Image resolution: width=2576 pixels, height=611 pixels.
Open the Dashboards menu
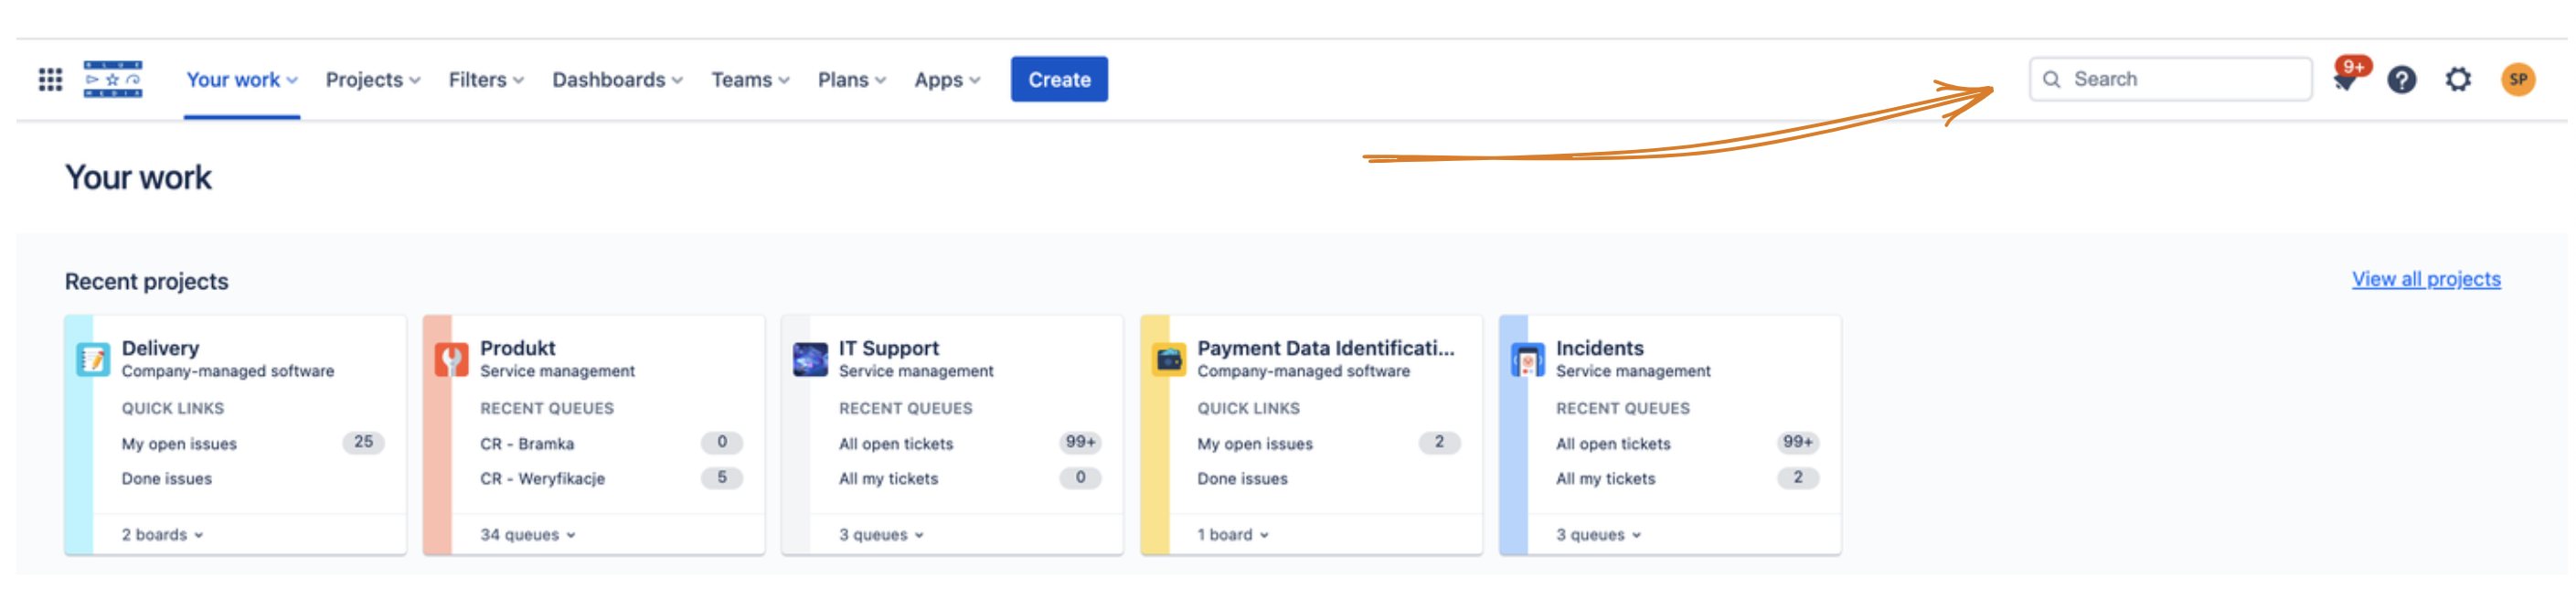coord(617,79)
